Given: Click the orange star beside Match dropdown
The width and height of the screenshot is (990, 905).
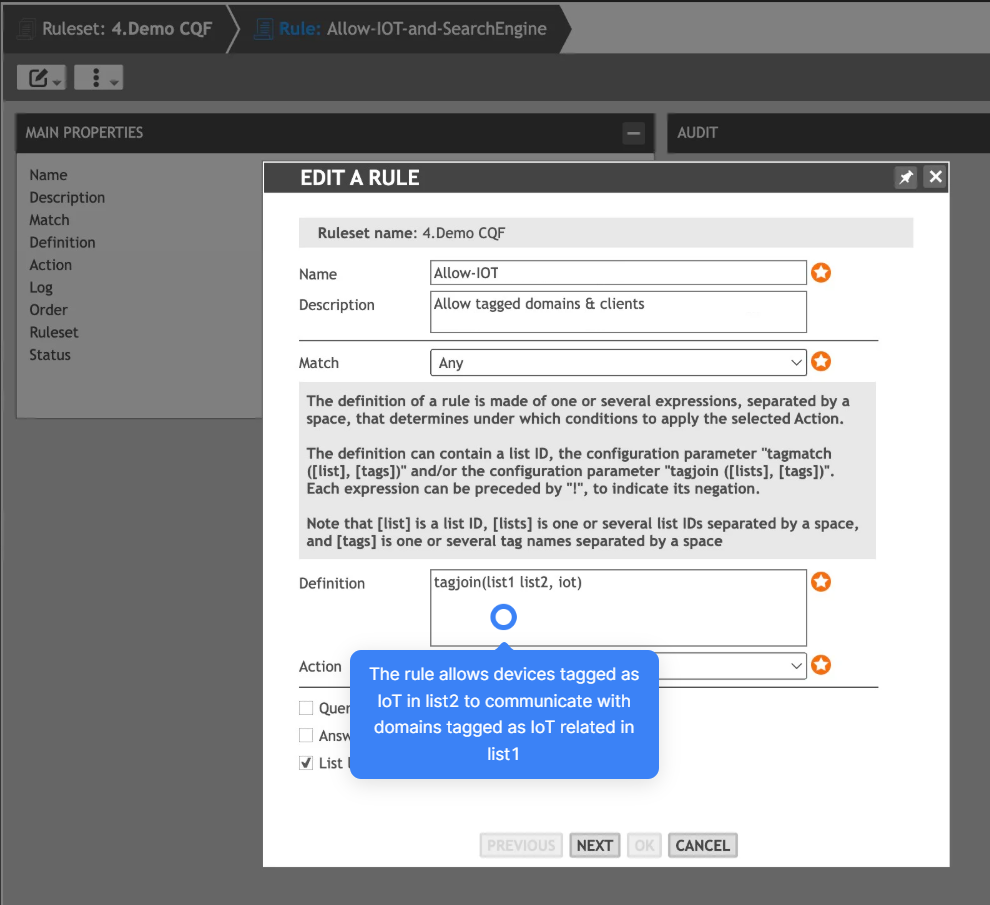Looking at the screenshot, I should pos(821,362).
